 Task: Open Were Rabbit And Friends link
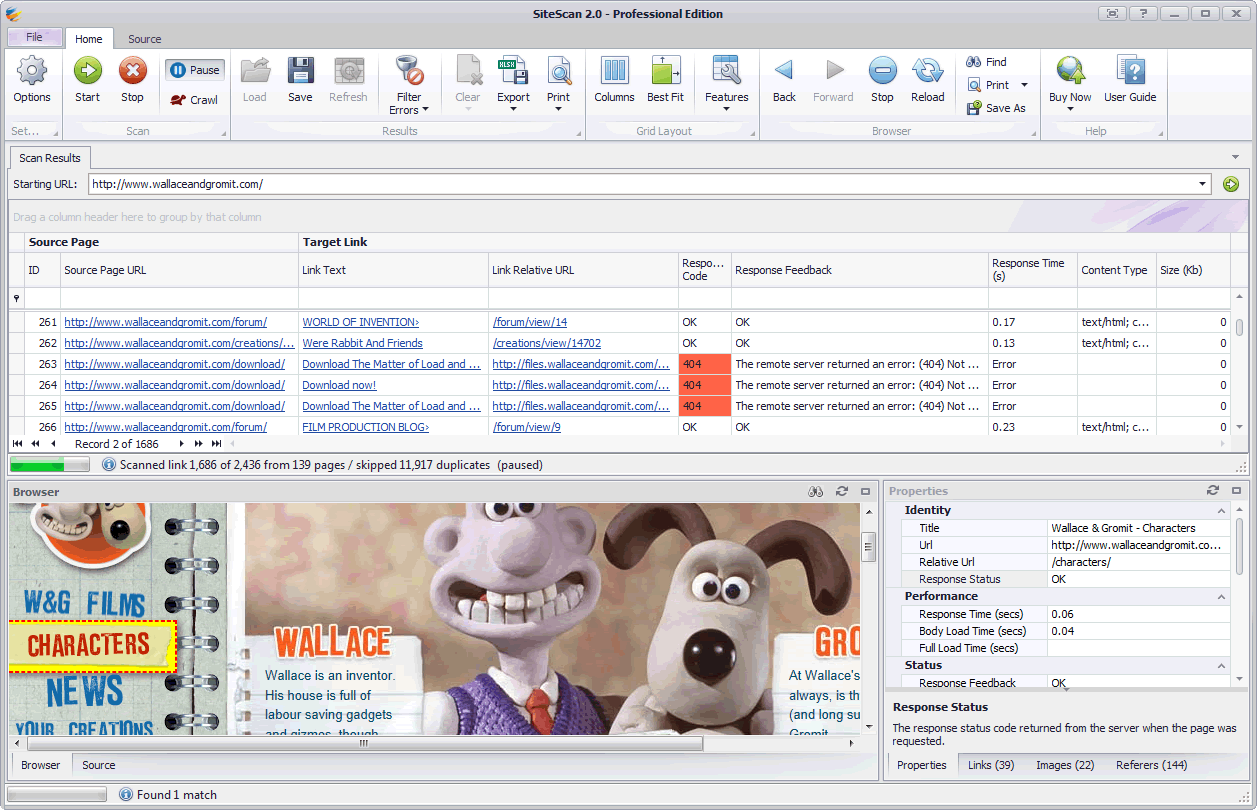click(362, 343)
